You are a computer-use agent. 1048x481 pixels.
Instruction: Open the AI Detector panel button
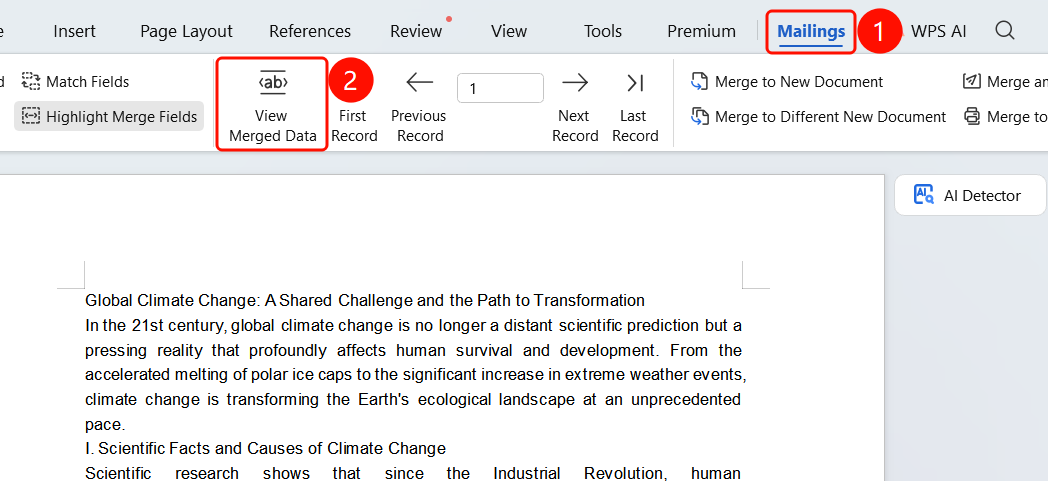tap(969, 195)
